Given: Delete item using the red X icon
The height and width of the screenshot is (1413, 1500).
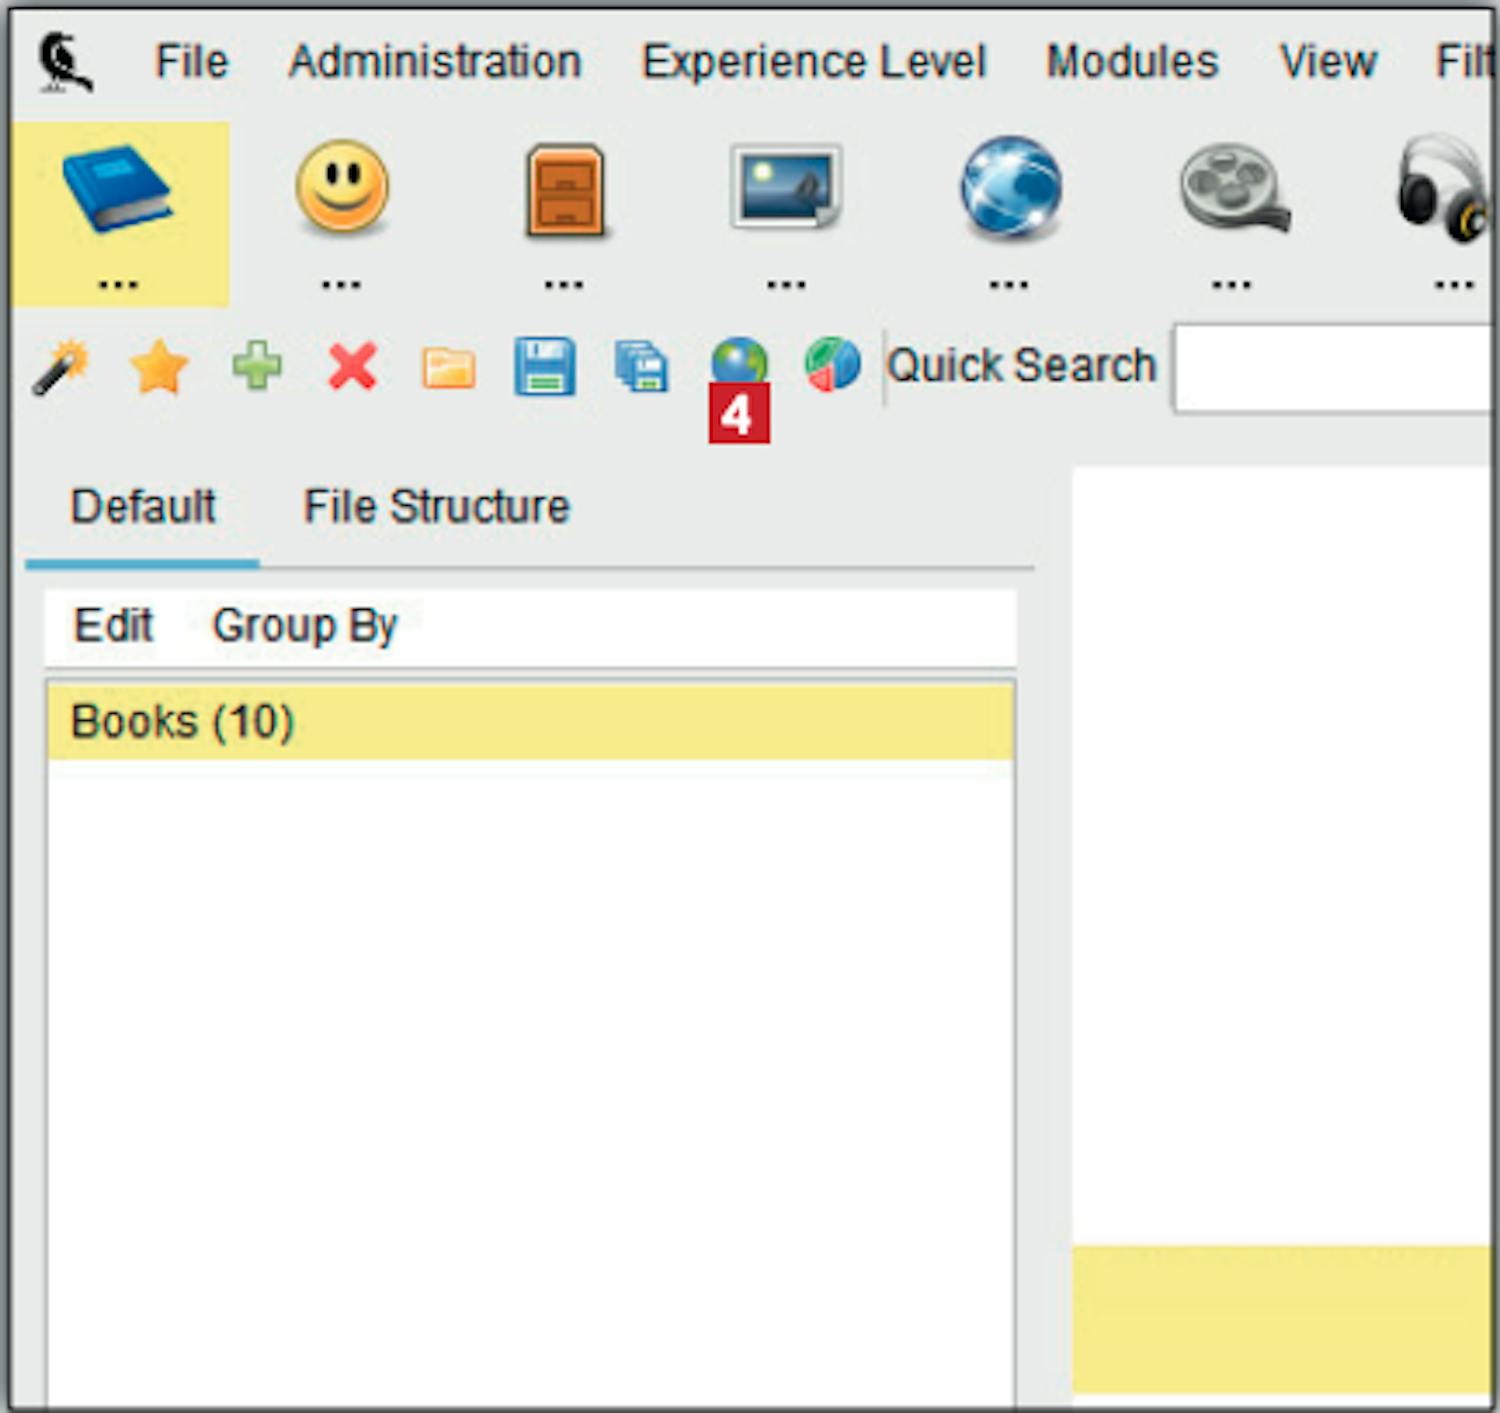Looking at the screenshot, I should tap(352, 366).
